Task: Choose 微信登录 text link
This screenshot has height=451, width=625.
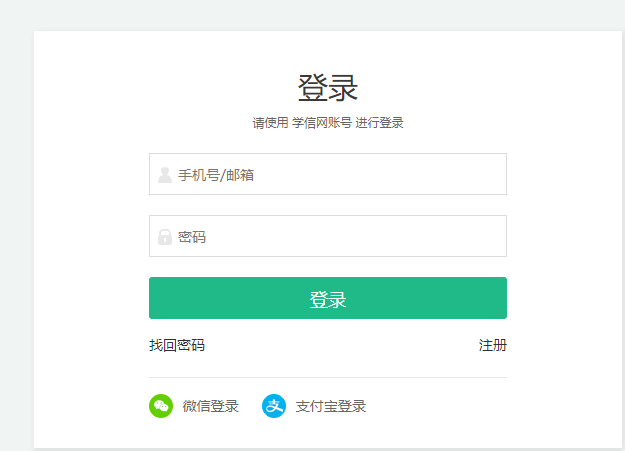Action: pyautogui.click(x=210, y=406)
